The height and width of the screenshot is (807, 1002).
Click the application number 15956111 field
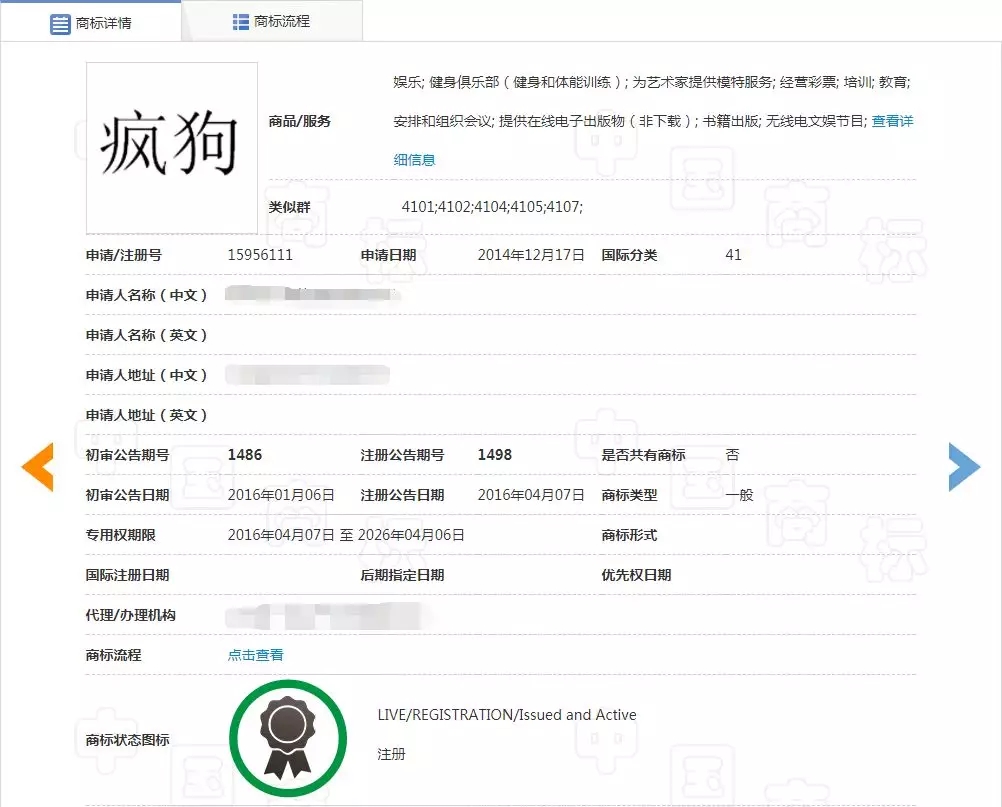(261, 255)
